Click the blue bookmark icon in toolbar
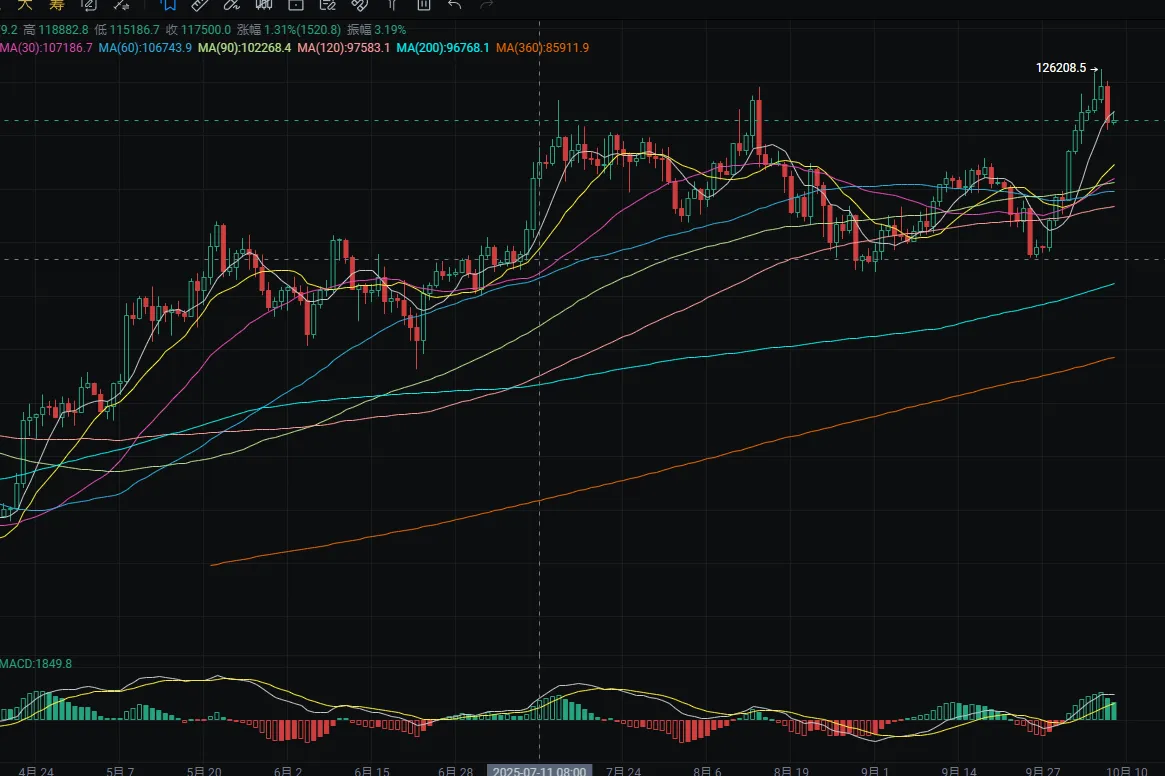The width and height of the screenshot is (1165, 776). [x=168, y=5]
